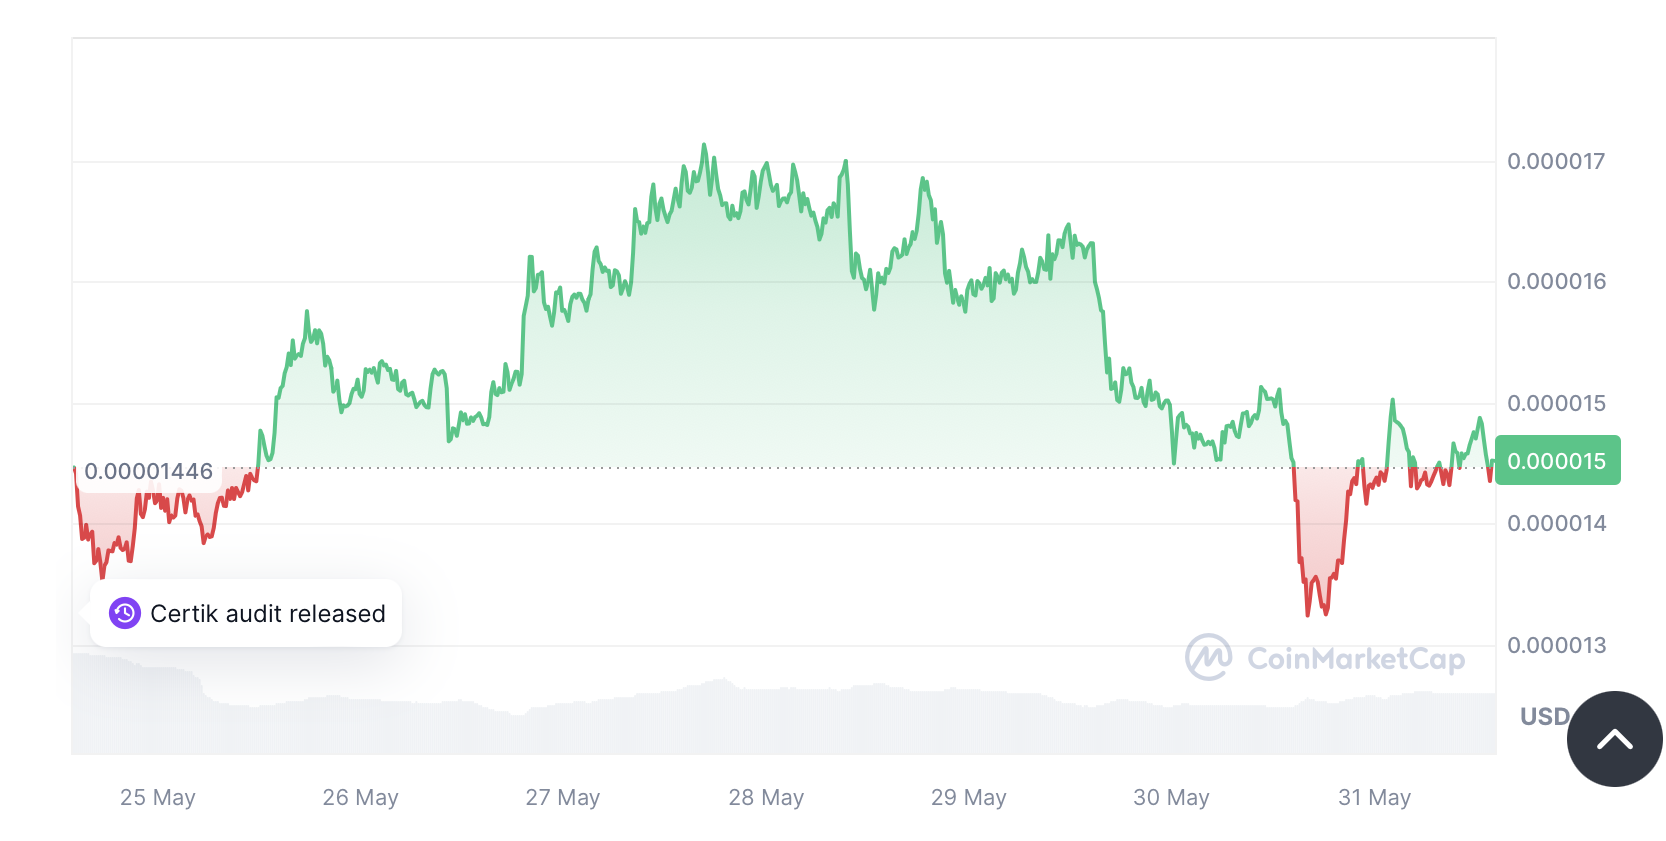Click the CoinMarketCap watermark text
1666x841 pixels.
click(1355, 659)
